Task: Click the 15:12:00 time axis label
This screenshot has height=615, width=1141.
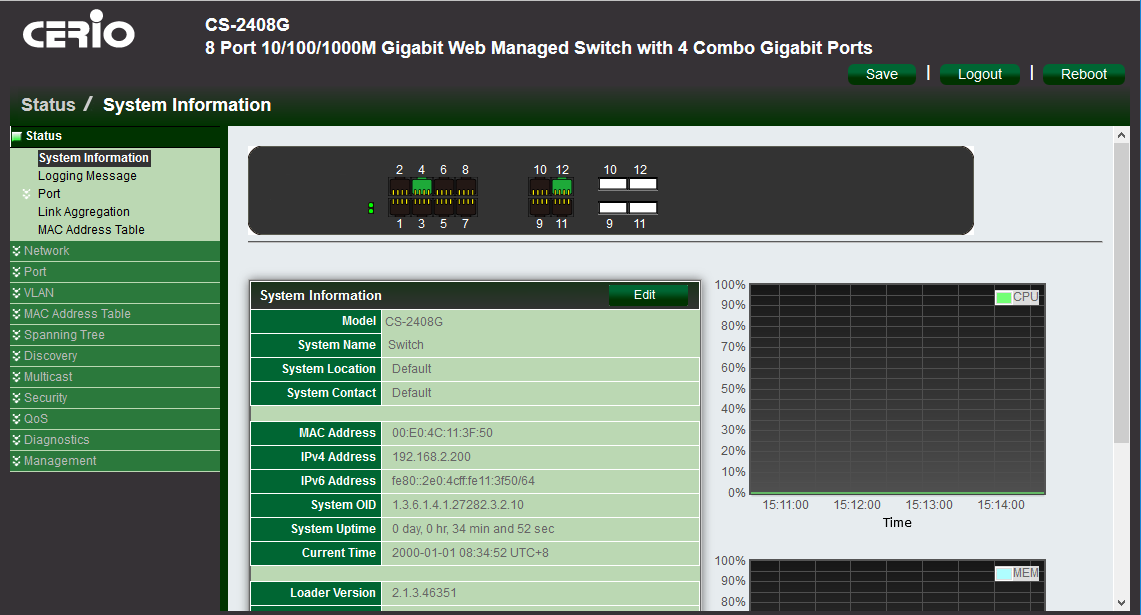Action: 857,505
